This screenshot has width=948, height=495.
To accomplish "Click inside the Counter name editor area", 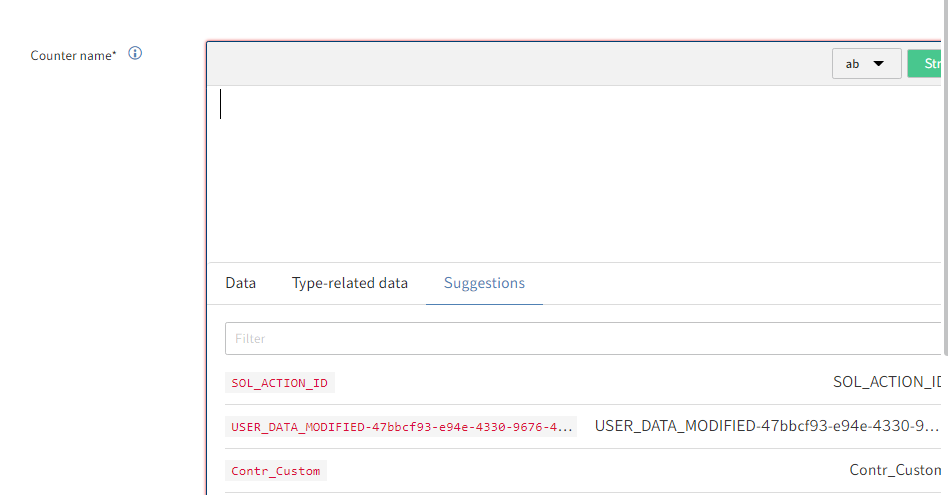I will click(x=570, y=170).
